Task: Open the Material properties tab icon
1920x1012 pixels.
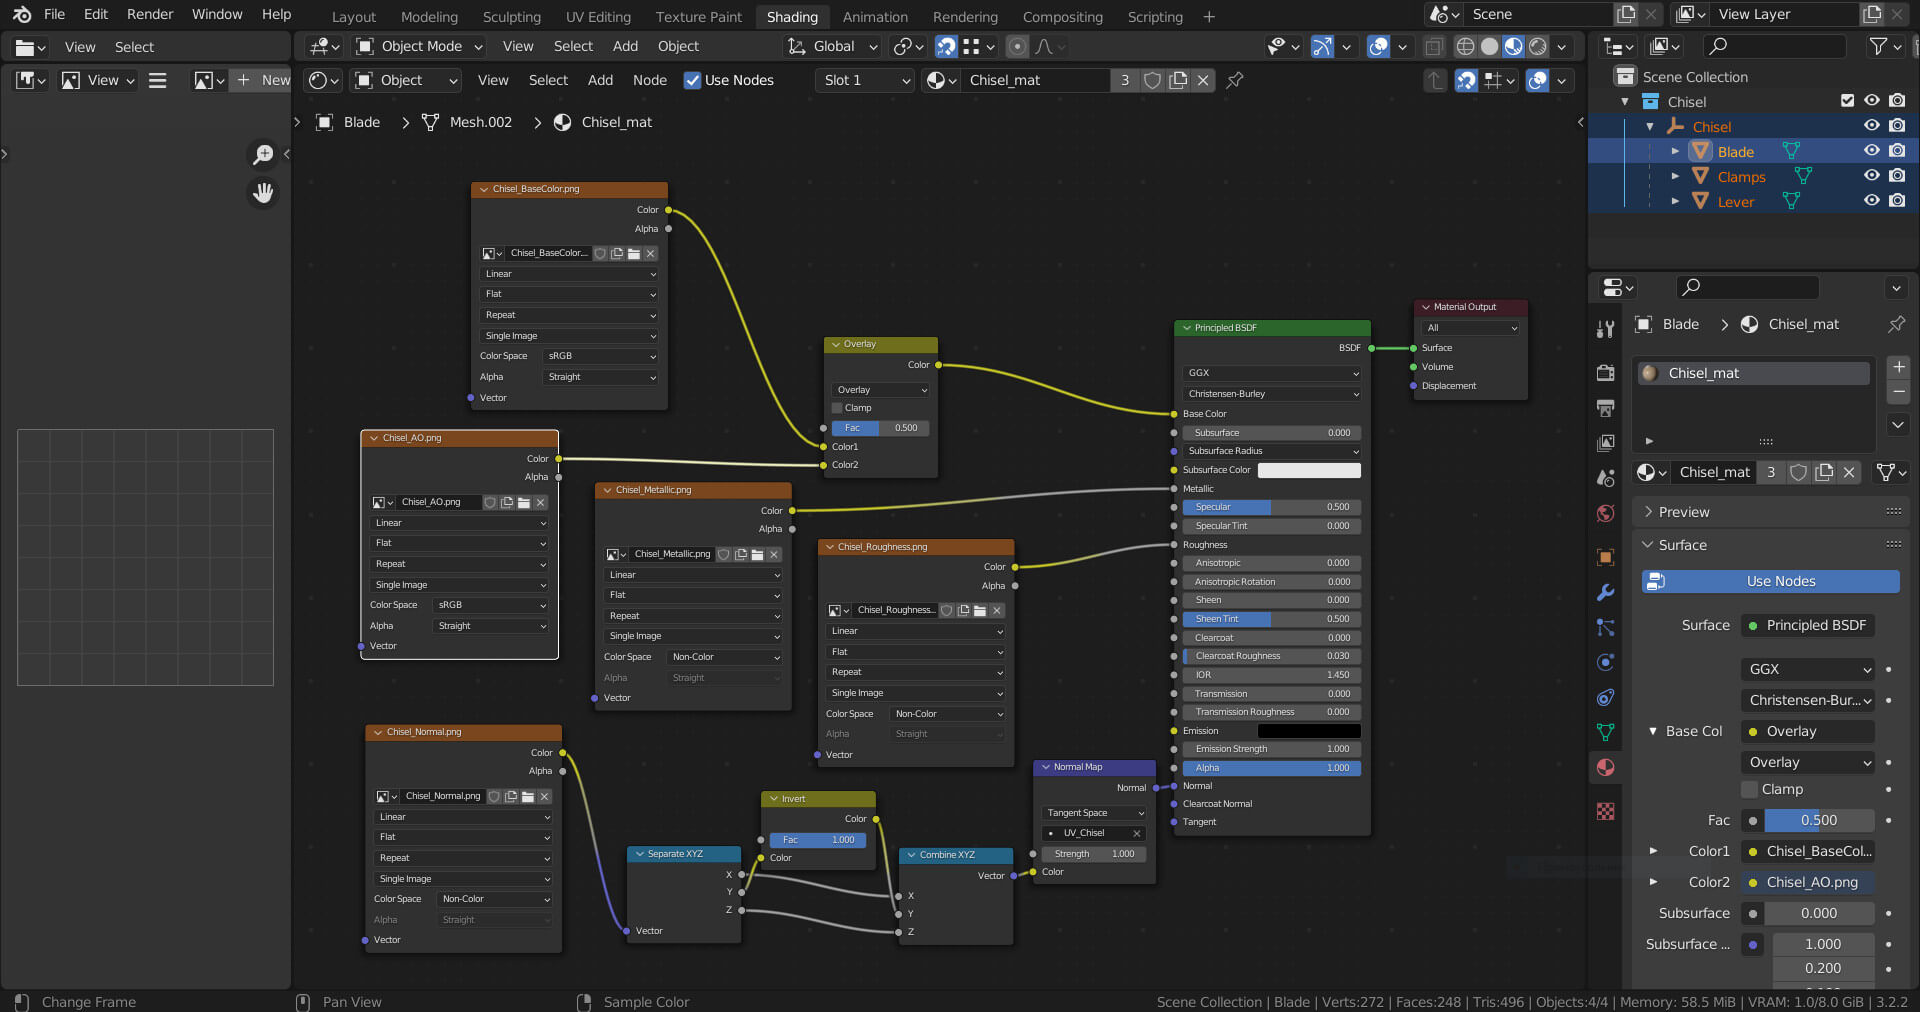Action: (1605, 767)
